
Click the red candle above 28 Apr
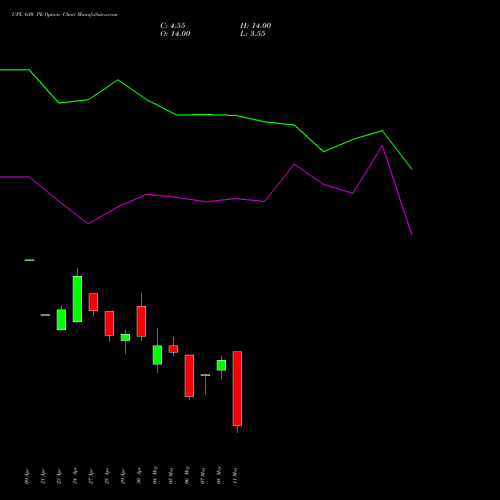109,323
